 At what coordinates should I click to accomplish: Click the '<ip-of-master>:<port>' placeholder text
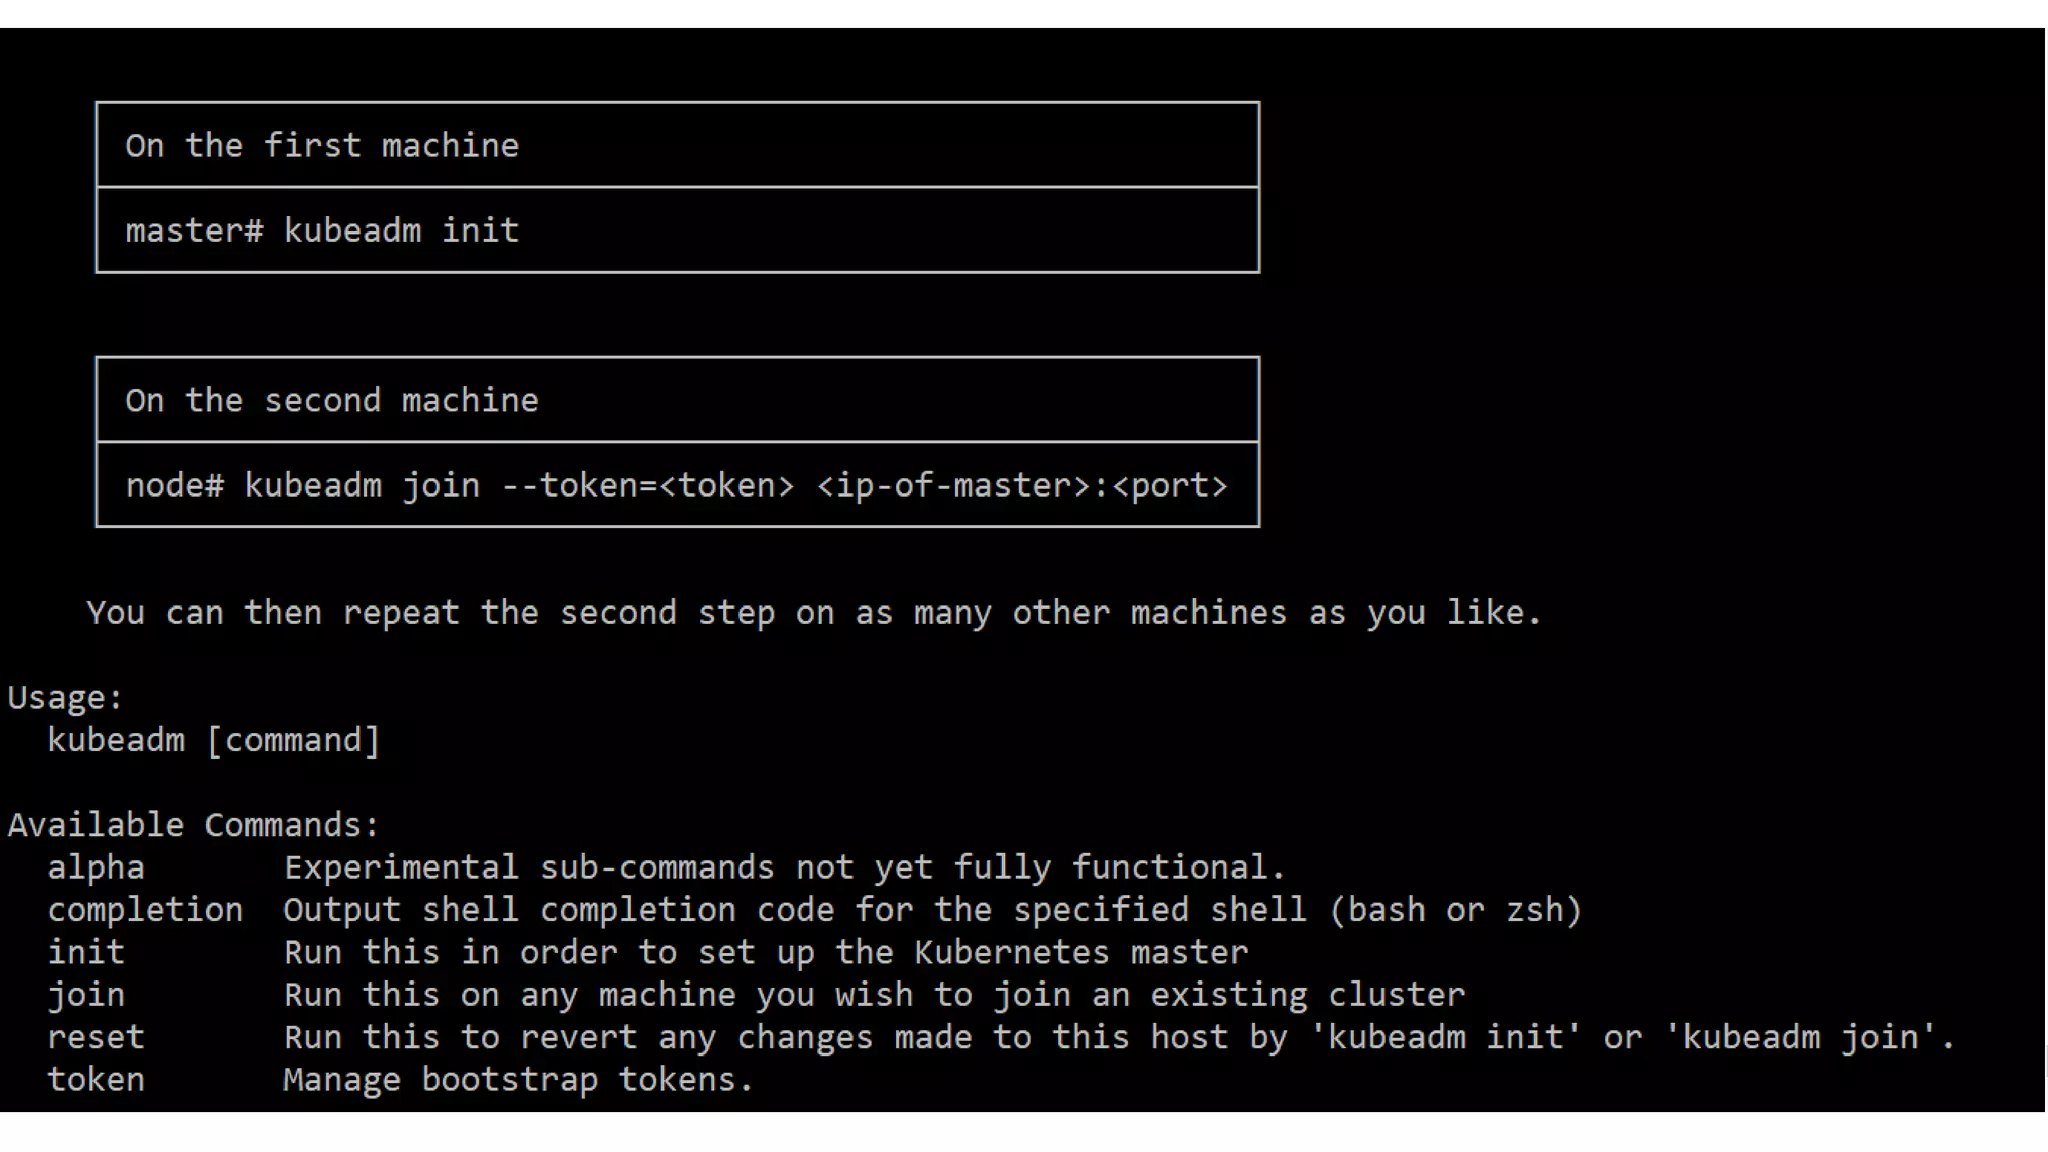click(x=1021, y=486)
